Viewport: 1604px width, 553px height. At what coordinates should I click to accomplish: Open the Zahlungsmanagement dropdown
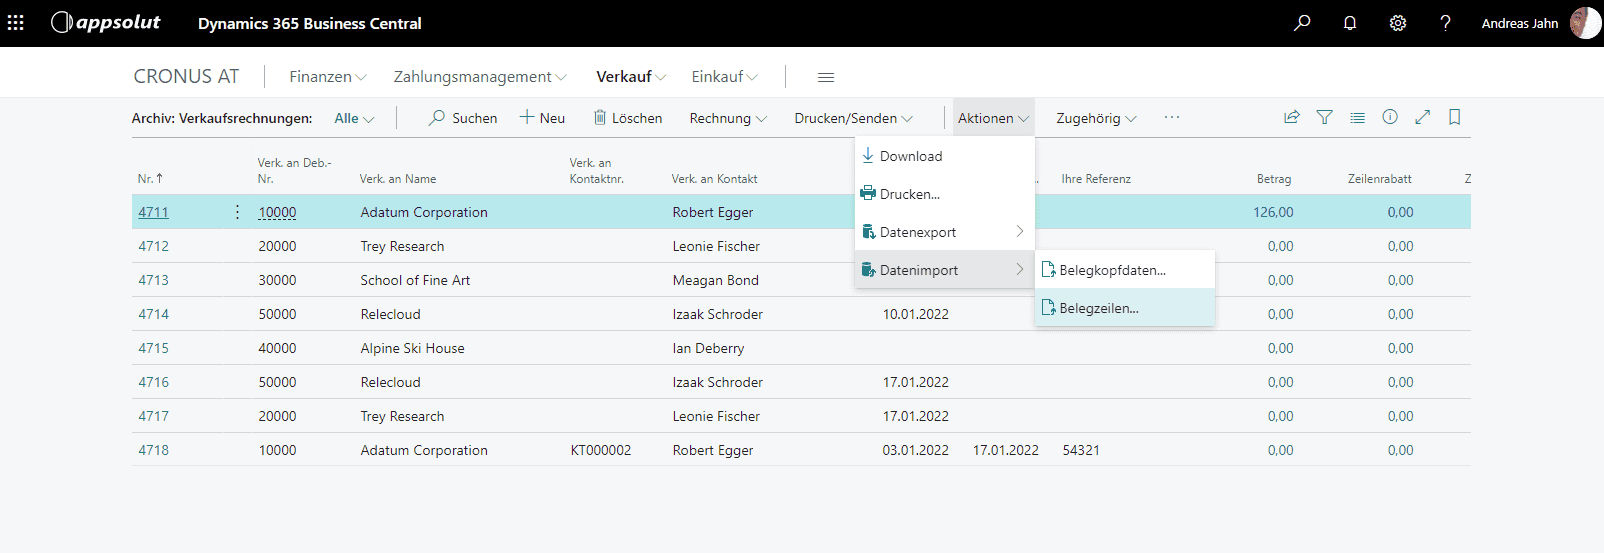click(479, 77)
